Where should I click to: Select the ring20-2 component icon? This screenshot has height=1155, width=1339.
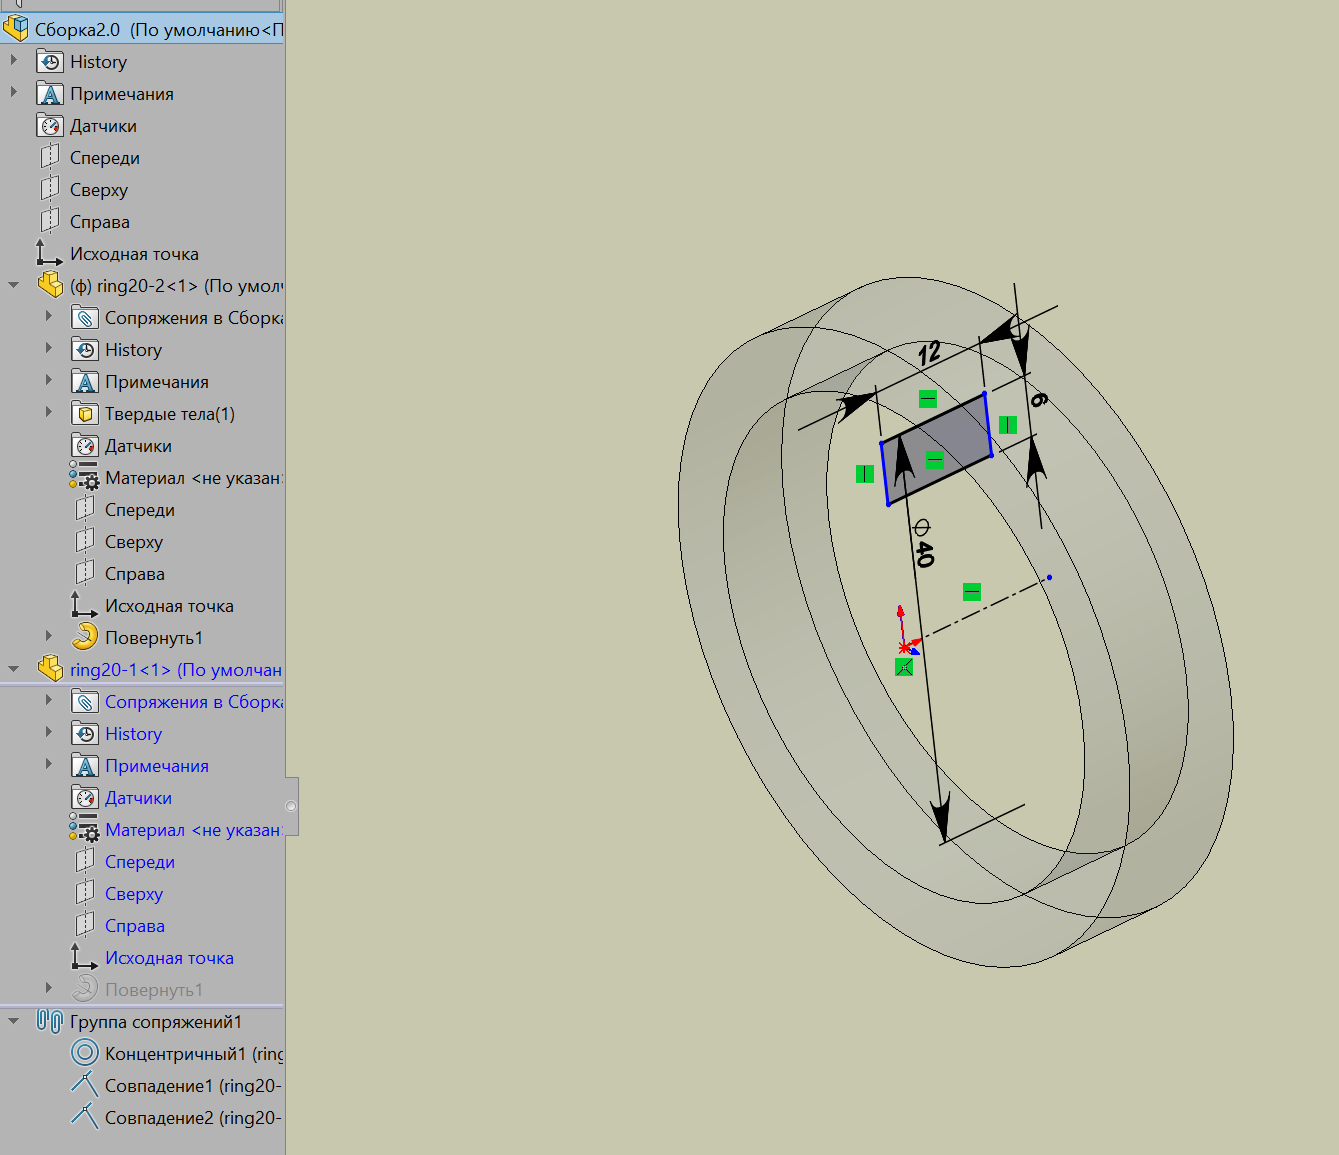coord(50,285)
